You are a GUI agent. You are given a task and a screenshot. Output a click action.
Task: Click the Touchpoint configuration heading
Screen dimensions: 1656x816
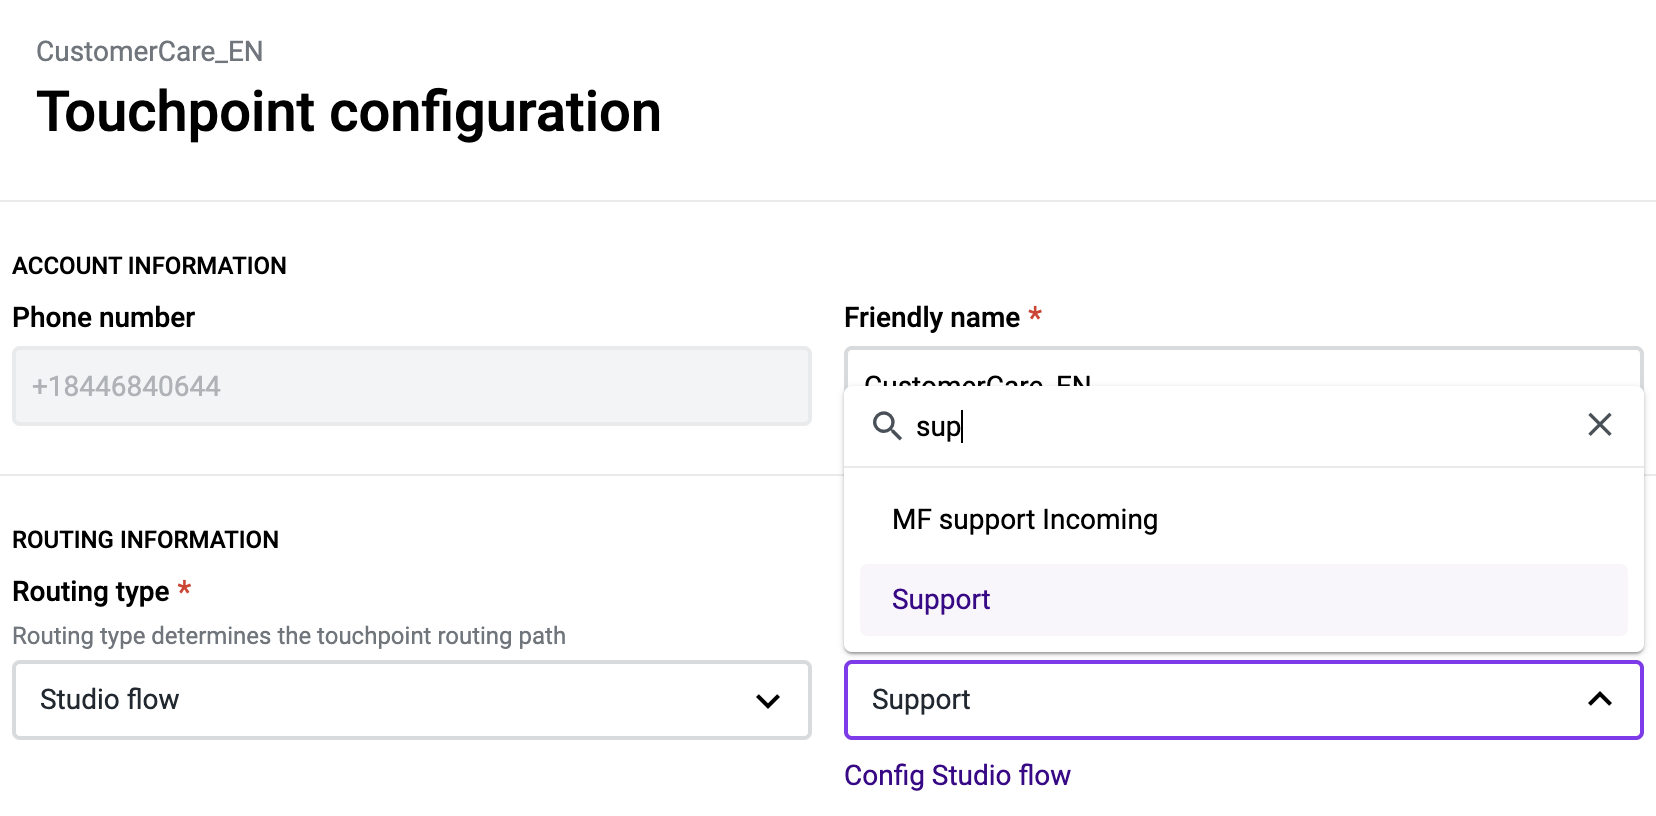(x=349, y=111)
